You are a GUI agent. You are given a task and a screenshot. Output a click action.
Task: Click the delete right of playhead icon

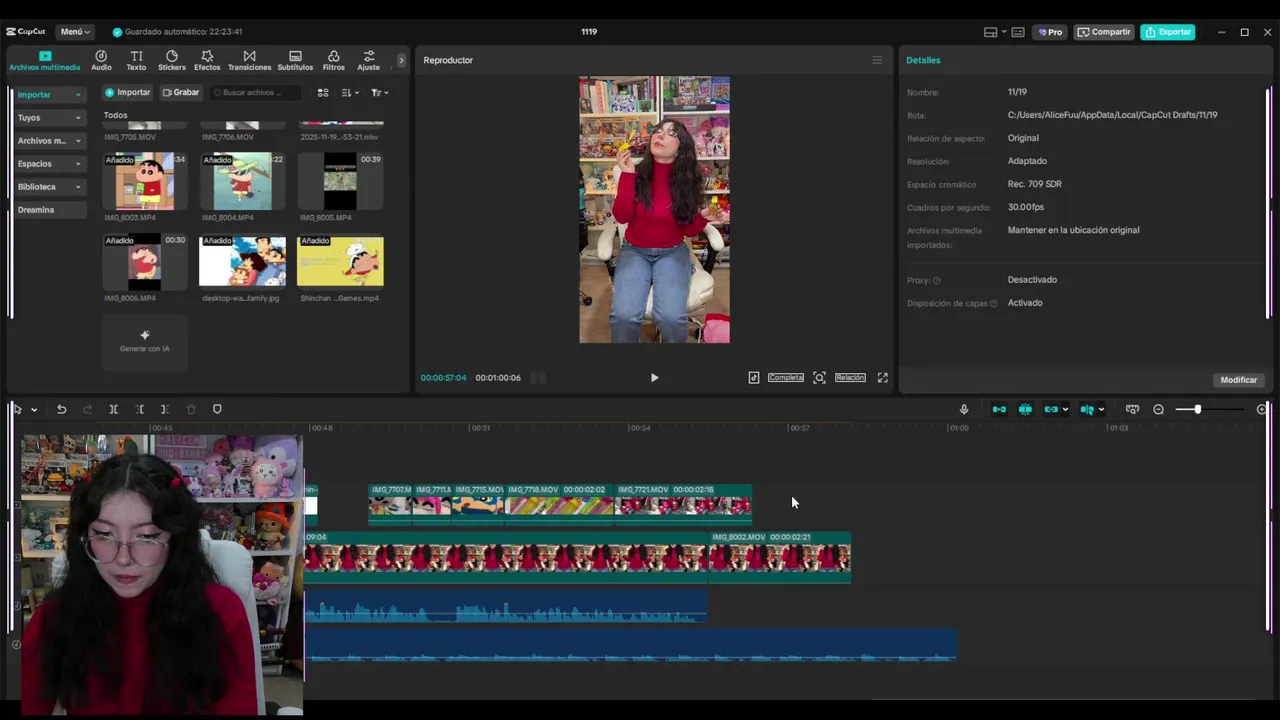(165, 410)
